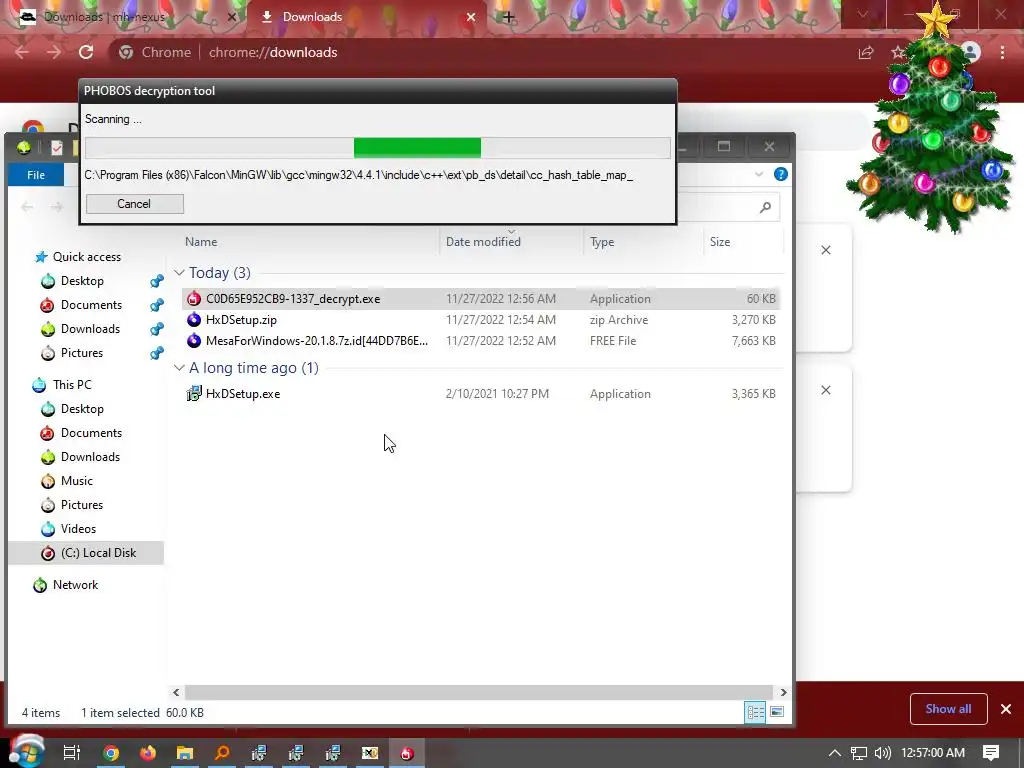Open Pictures under This PC

tap(82, 505)
